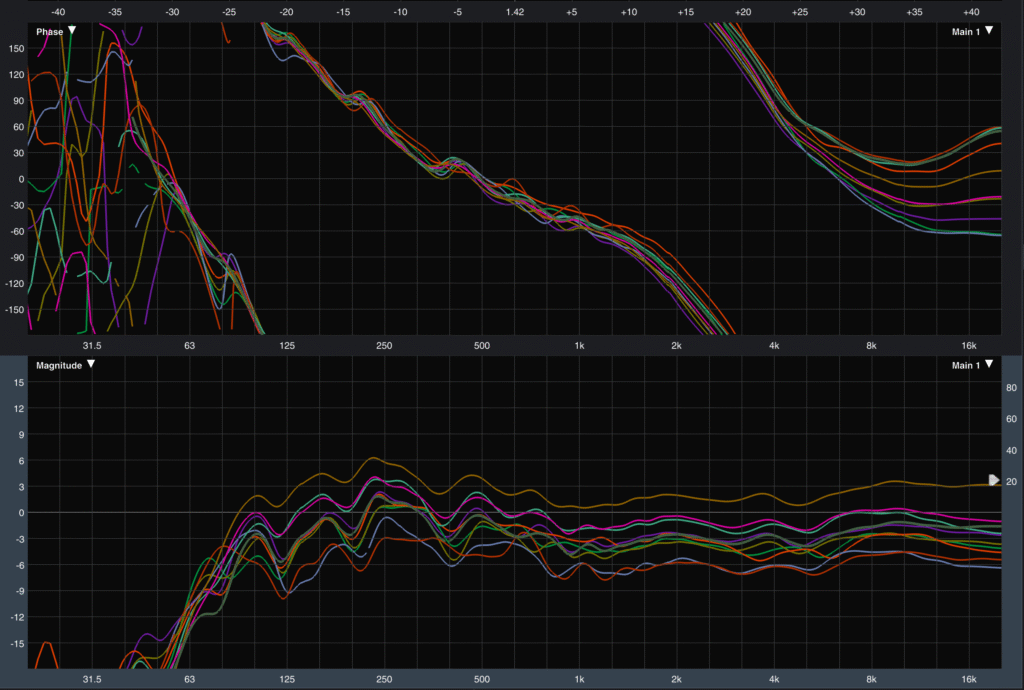Click the level marker near 20 on right scale

click(x=994, y=481)
